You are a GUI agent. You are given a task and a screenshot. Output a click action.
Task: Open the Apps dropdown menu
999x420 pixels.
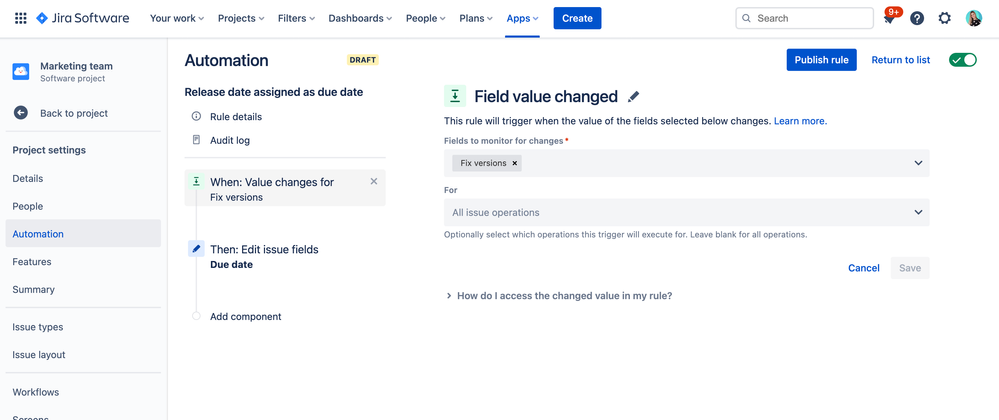(522, 18)
